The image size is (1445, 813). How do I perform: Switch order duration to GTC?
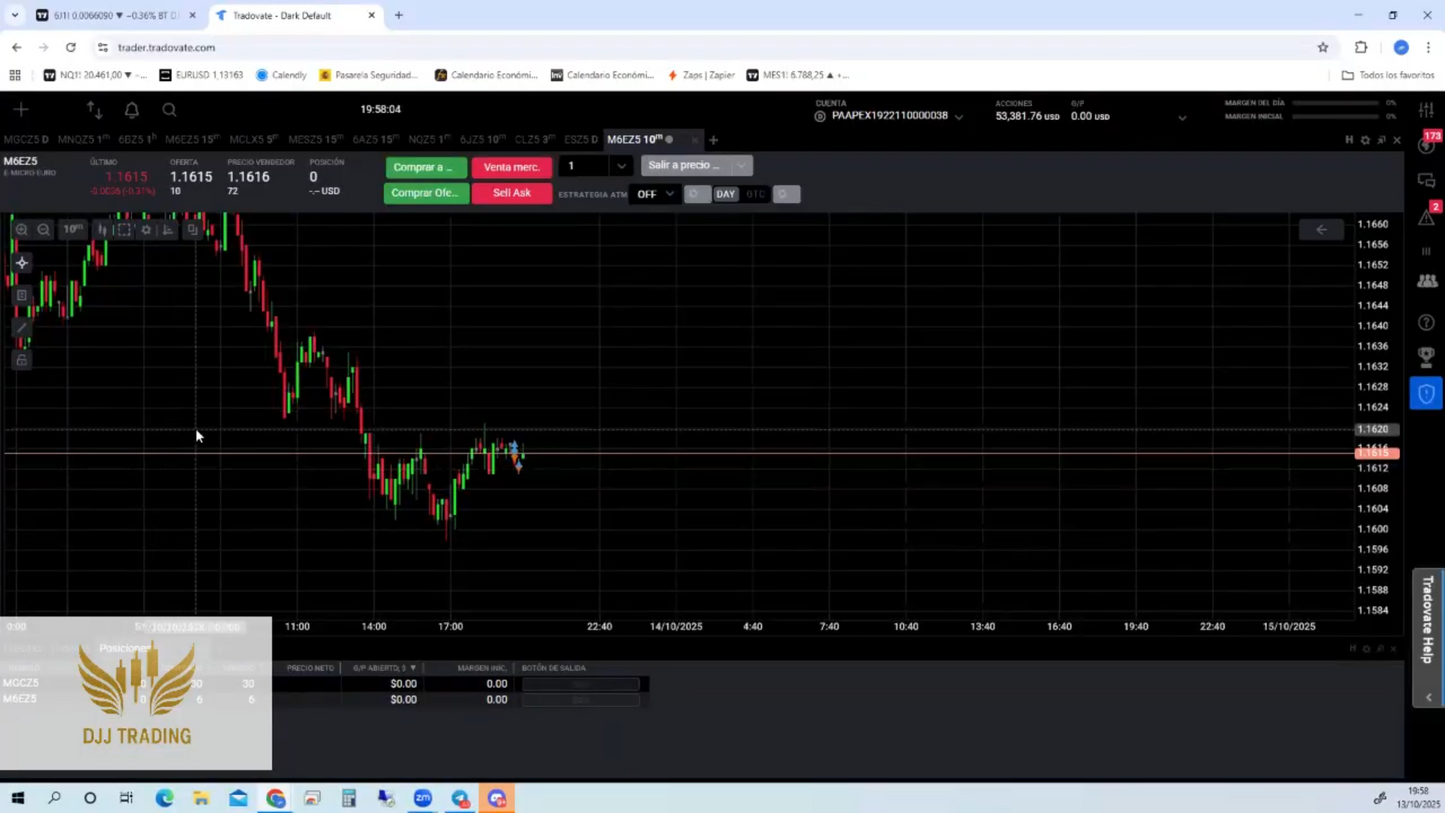756,194
